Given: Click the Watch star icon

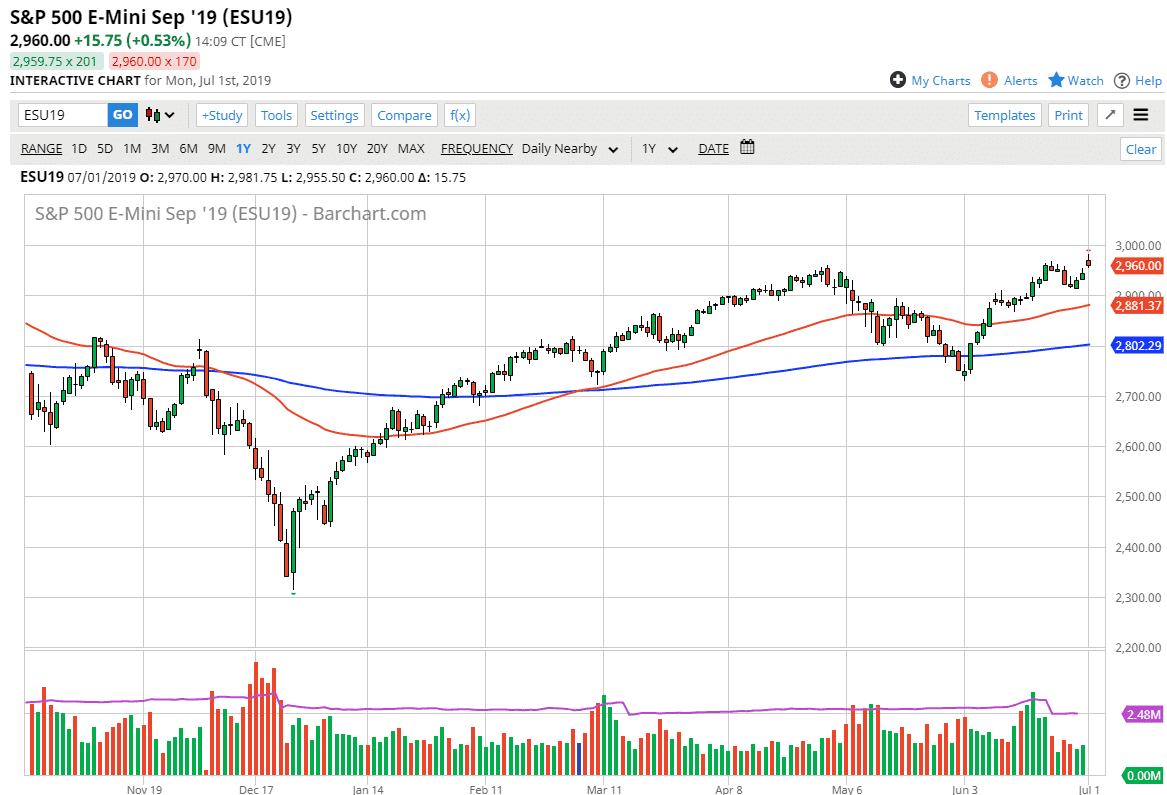Looking at the screenshot, I should pos(1059,80).
